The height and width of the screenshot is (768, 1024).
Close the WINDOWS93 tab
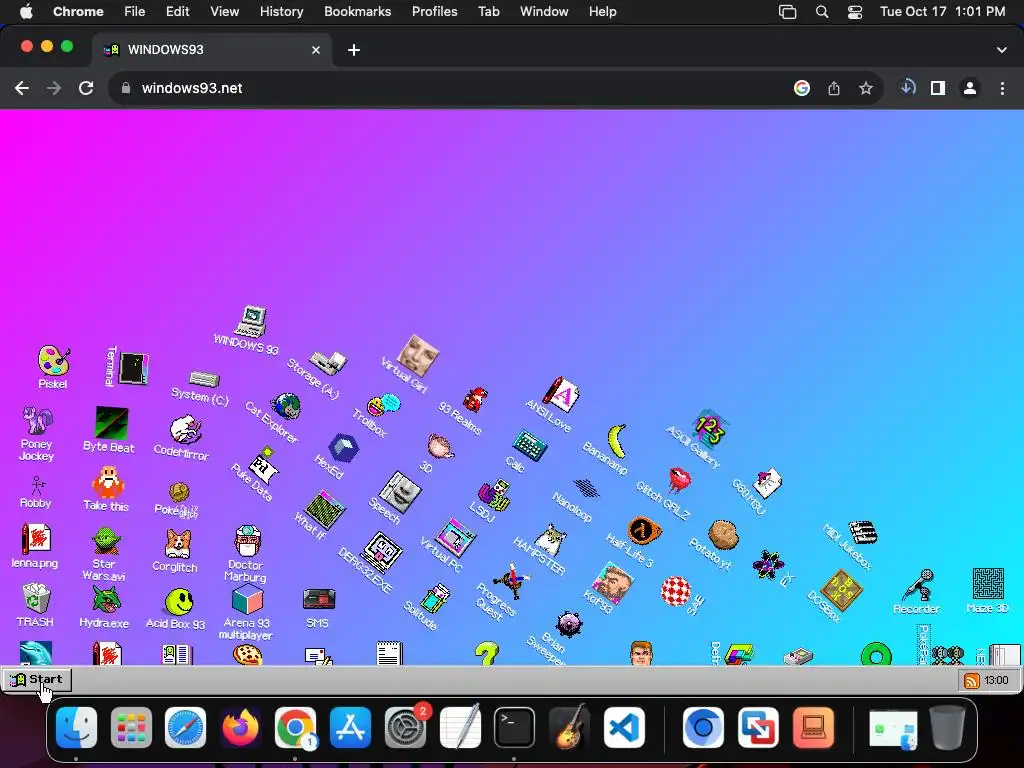click(316, 50)
